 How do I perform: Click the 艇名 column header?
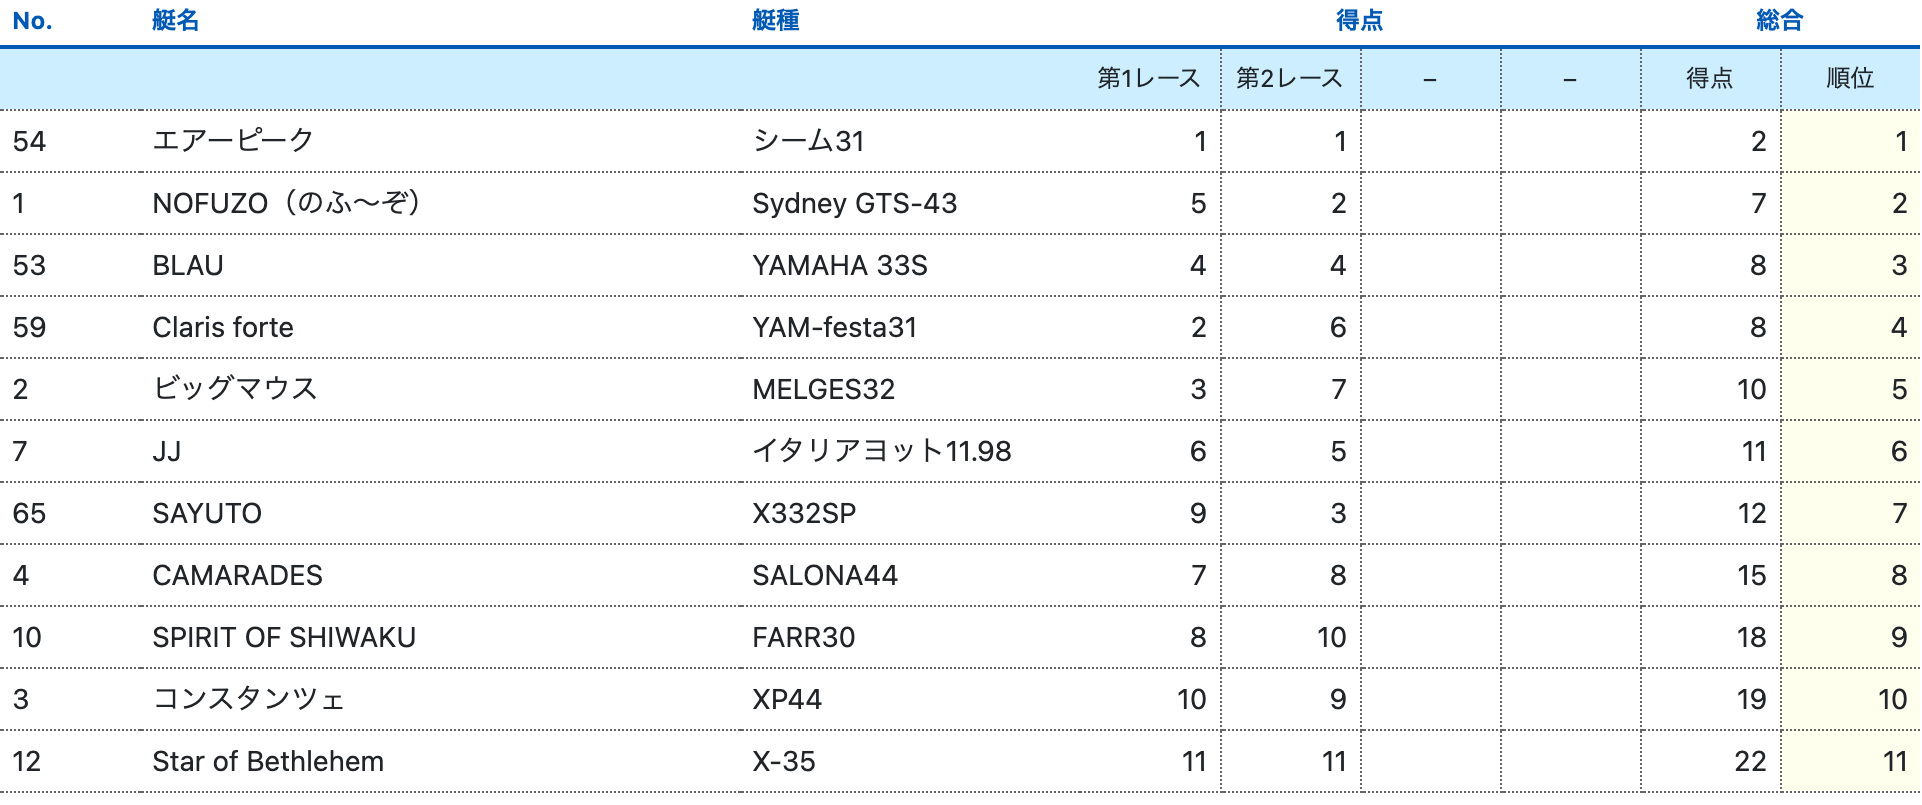[x=175, y=21]
